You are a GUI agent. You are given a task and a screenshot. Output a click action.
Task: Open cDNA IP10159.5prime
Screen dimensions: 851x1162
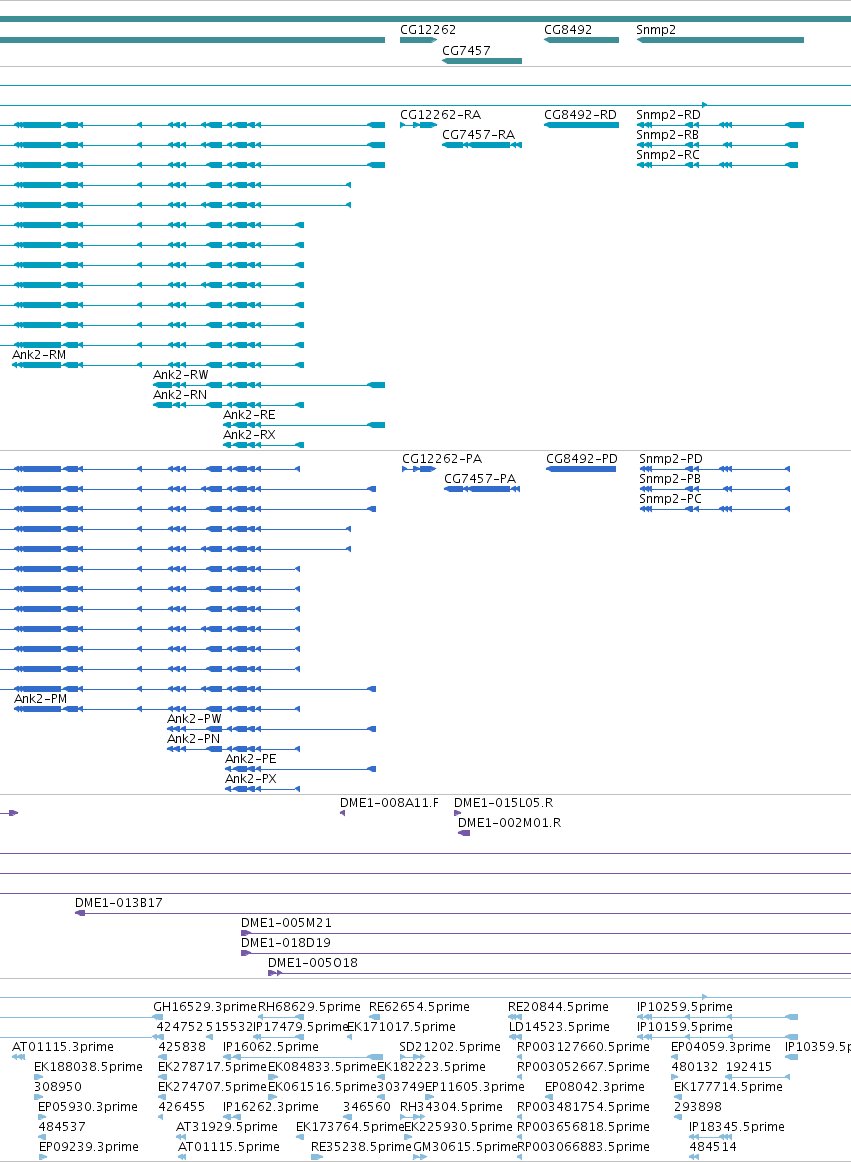tap(684, 1026)
